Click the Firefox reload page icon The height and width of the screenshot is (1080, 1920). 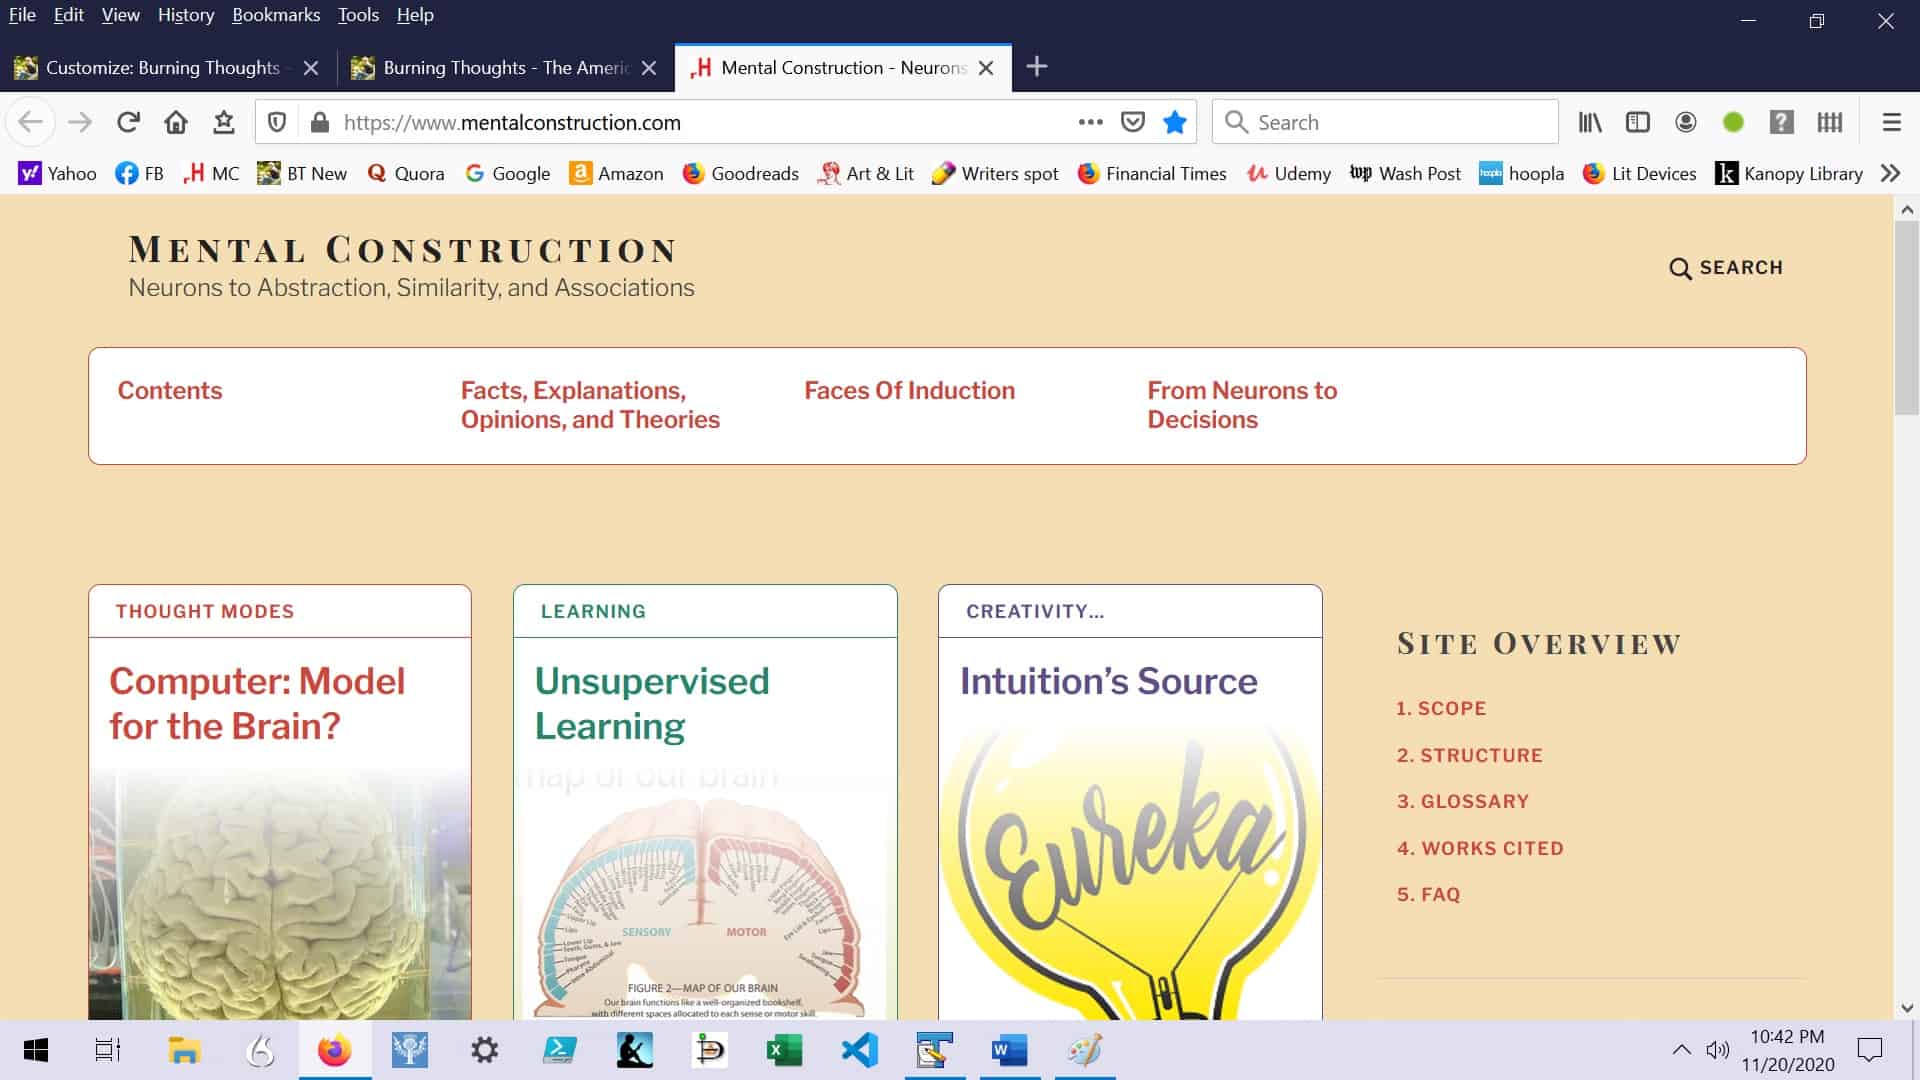128,122
